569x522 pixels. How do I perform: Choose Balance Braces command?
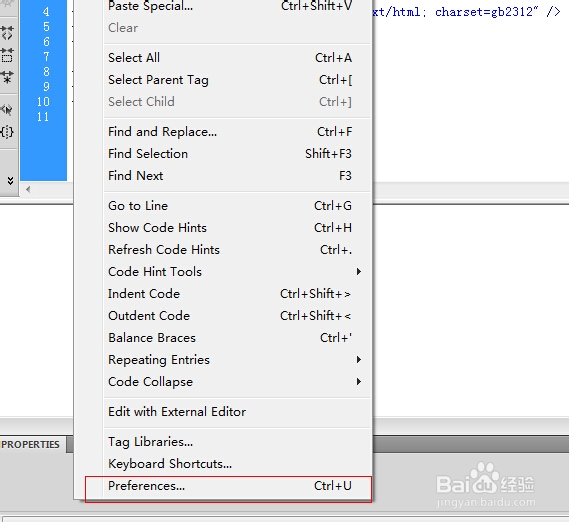(x=229, y=338)
